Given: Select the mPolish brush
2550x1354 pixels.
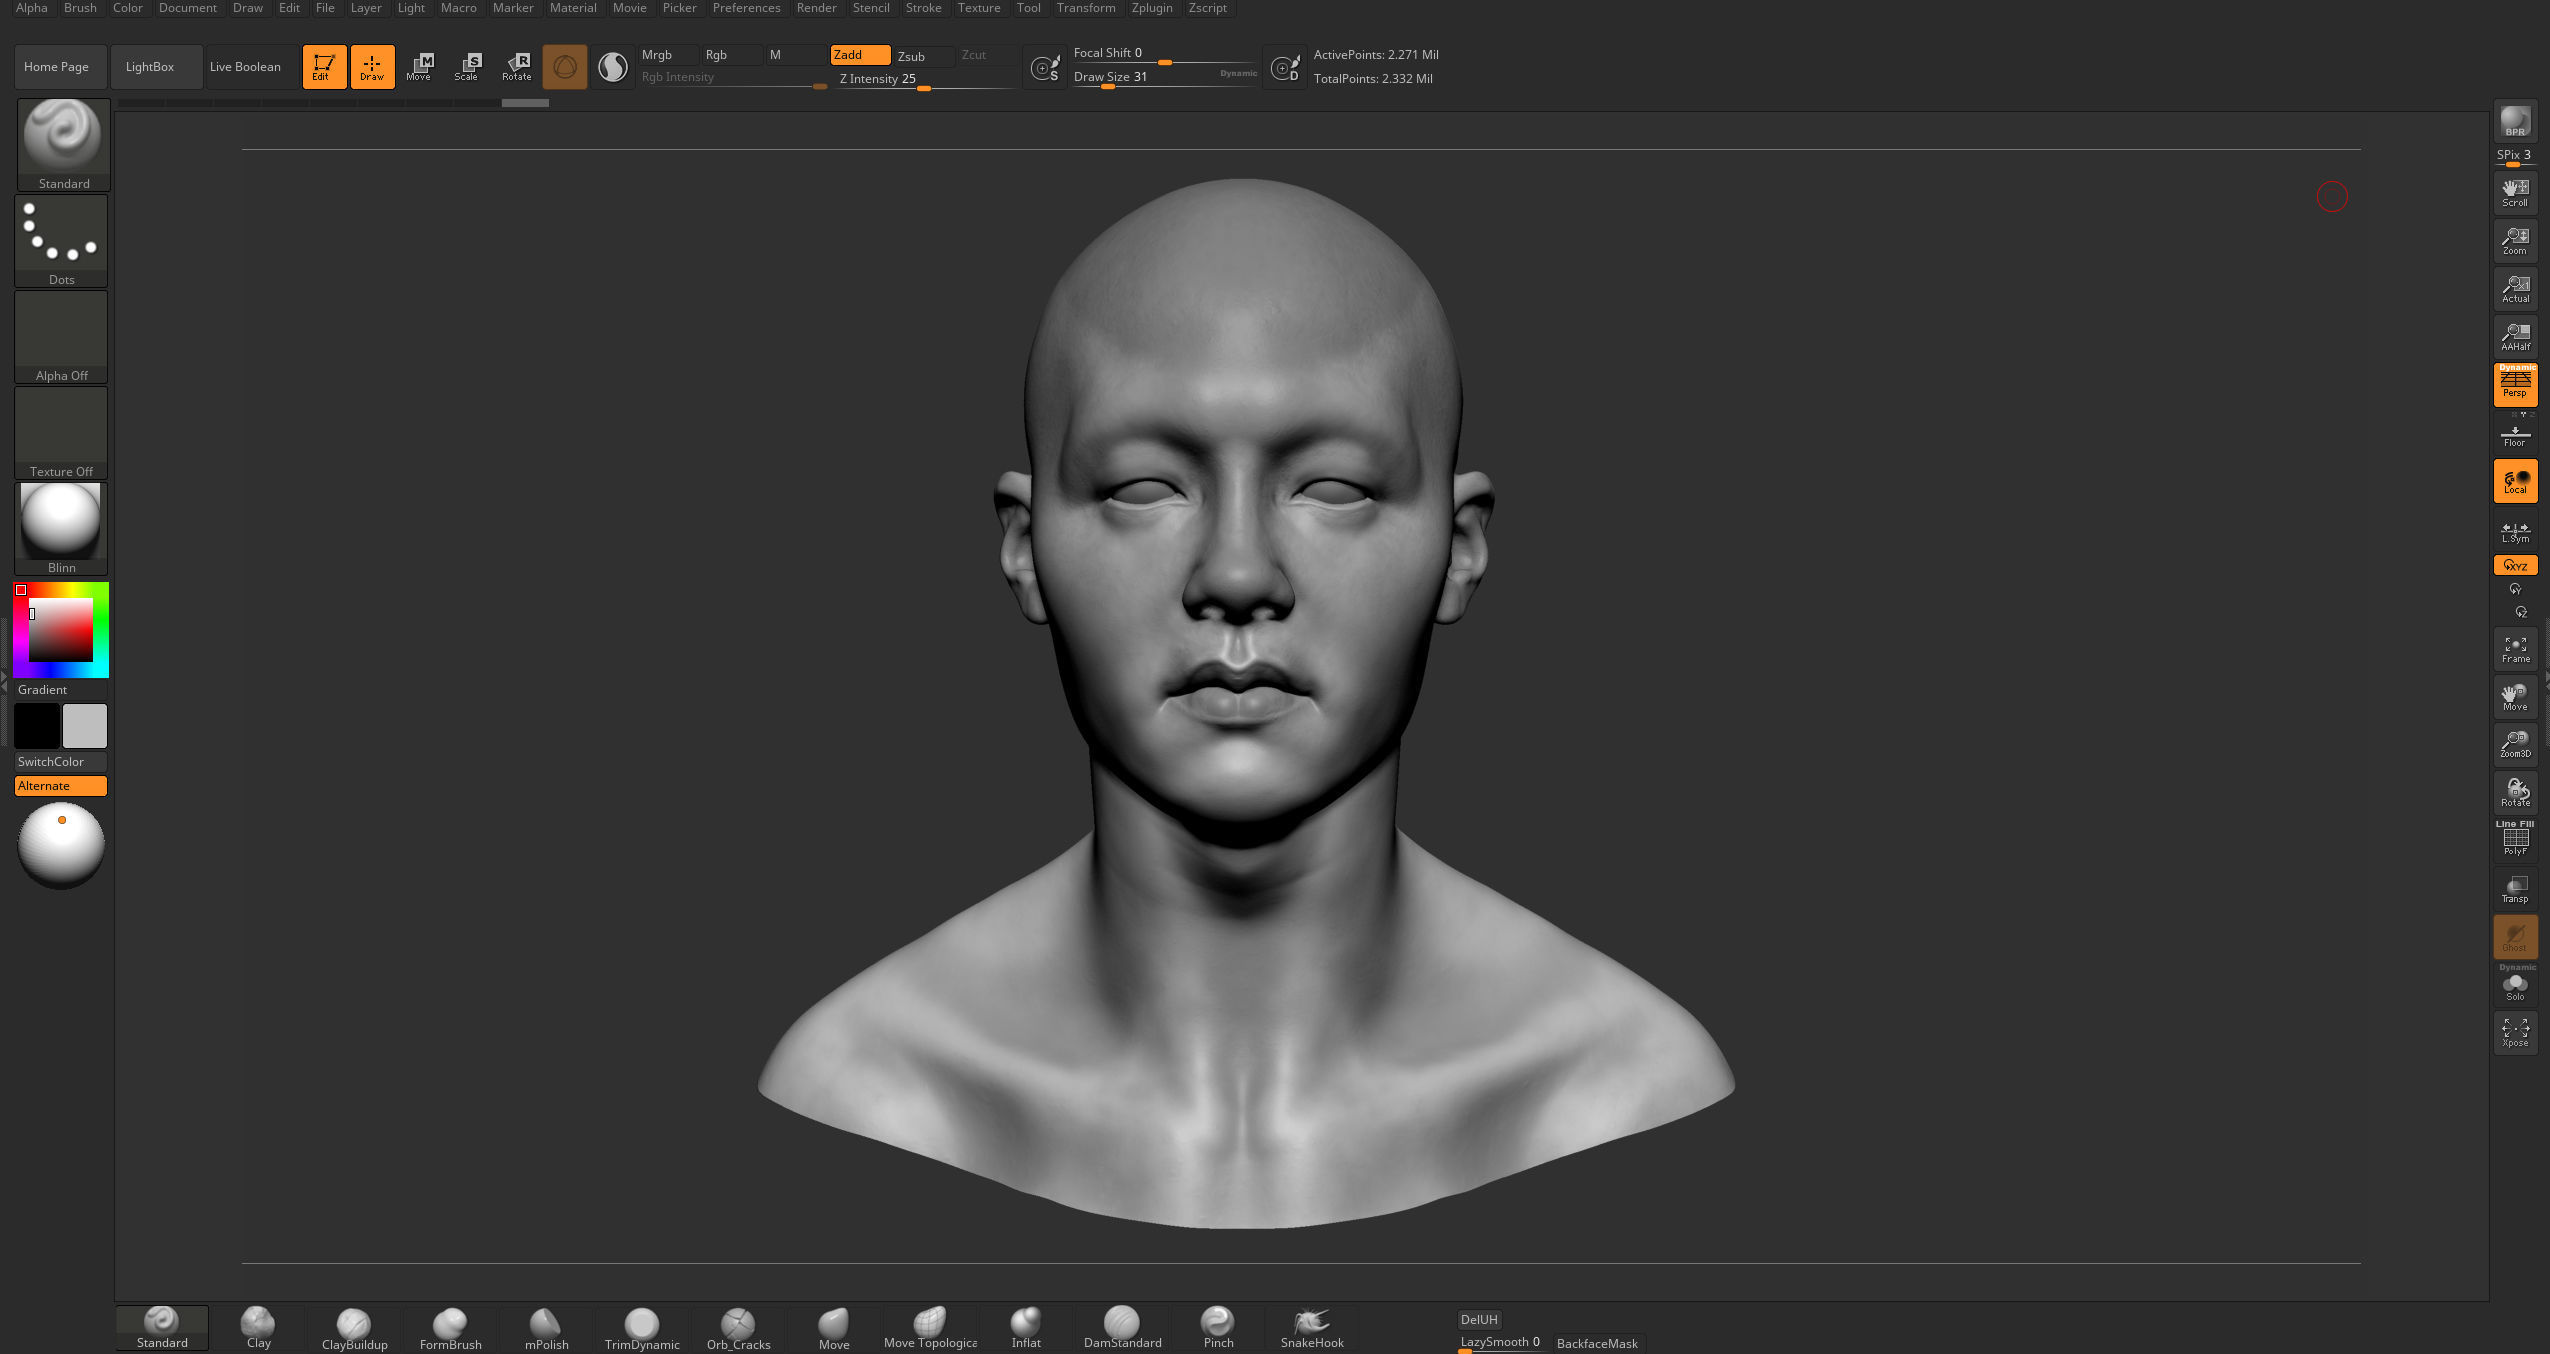Looking at the screenshot, I should (x=546, y=1328).
